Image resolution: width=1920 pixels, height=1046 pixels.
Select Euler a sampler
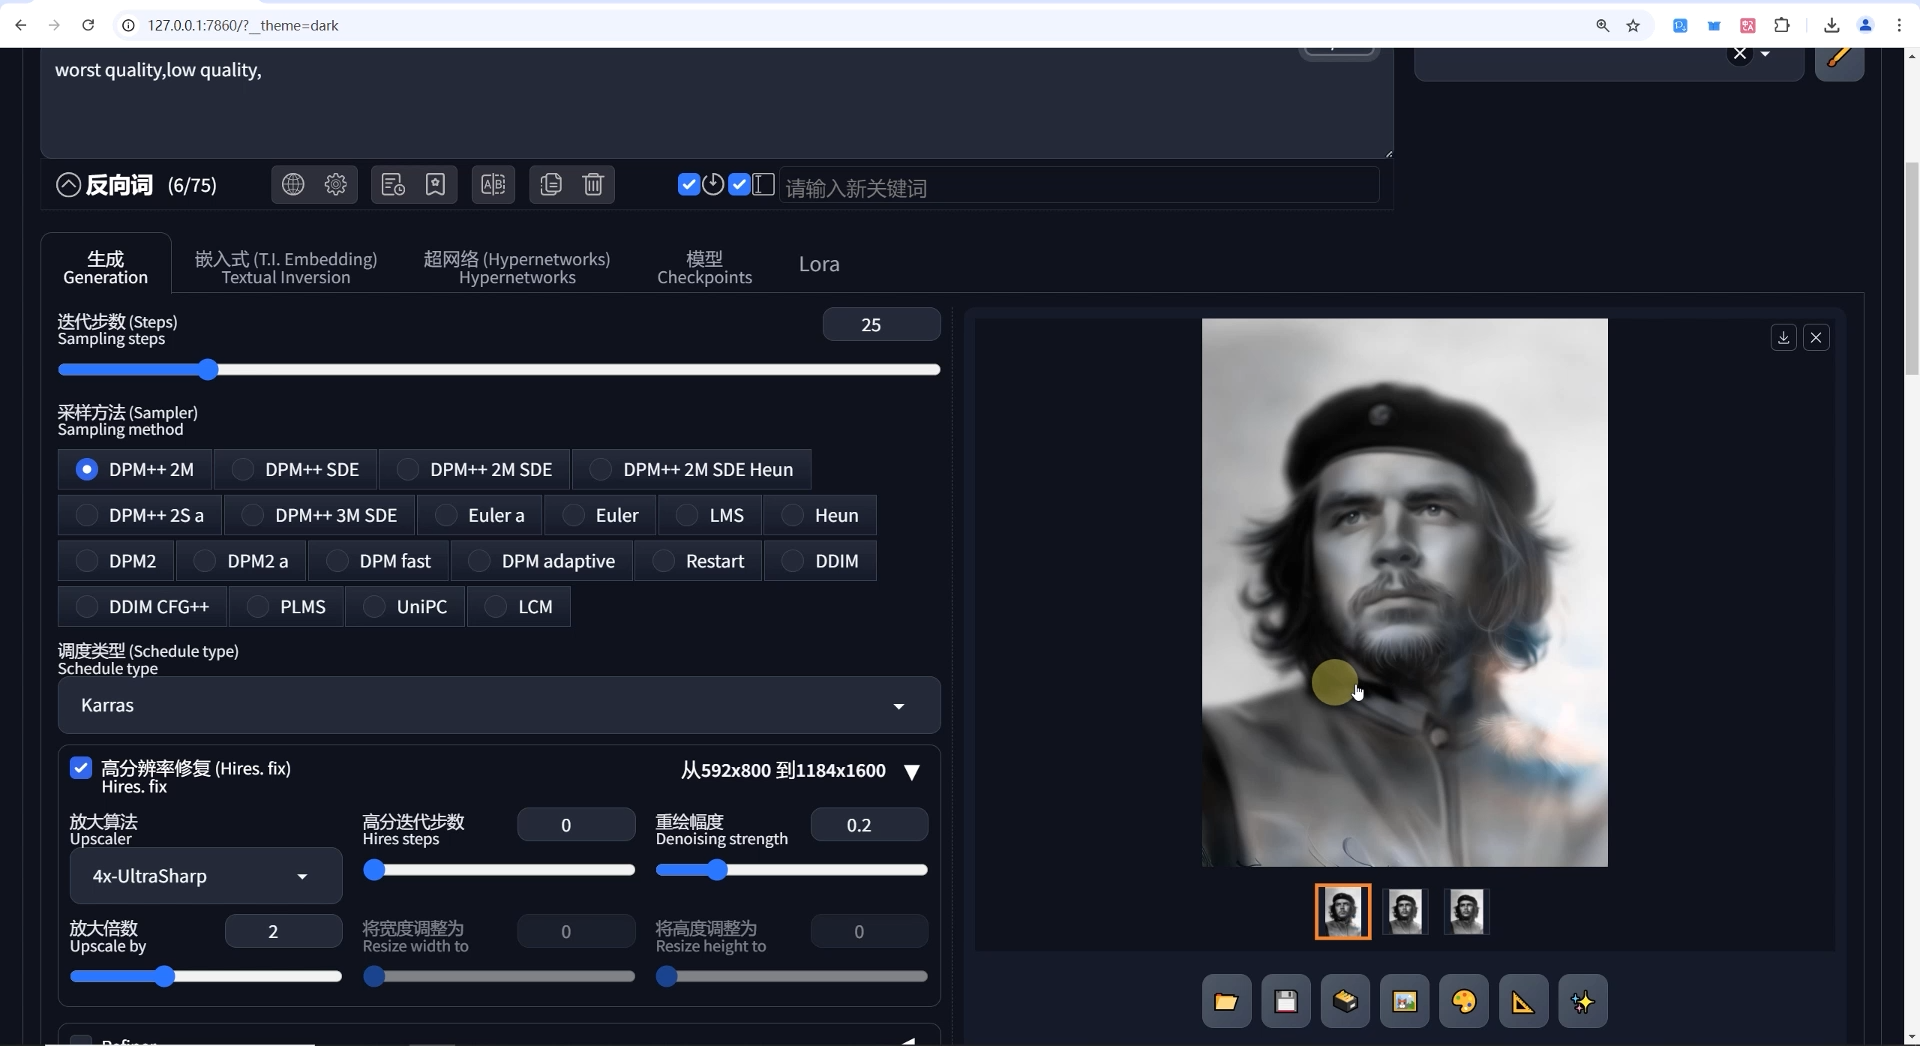pos(480,515)
